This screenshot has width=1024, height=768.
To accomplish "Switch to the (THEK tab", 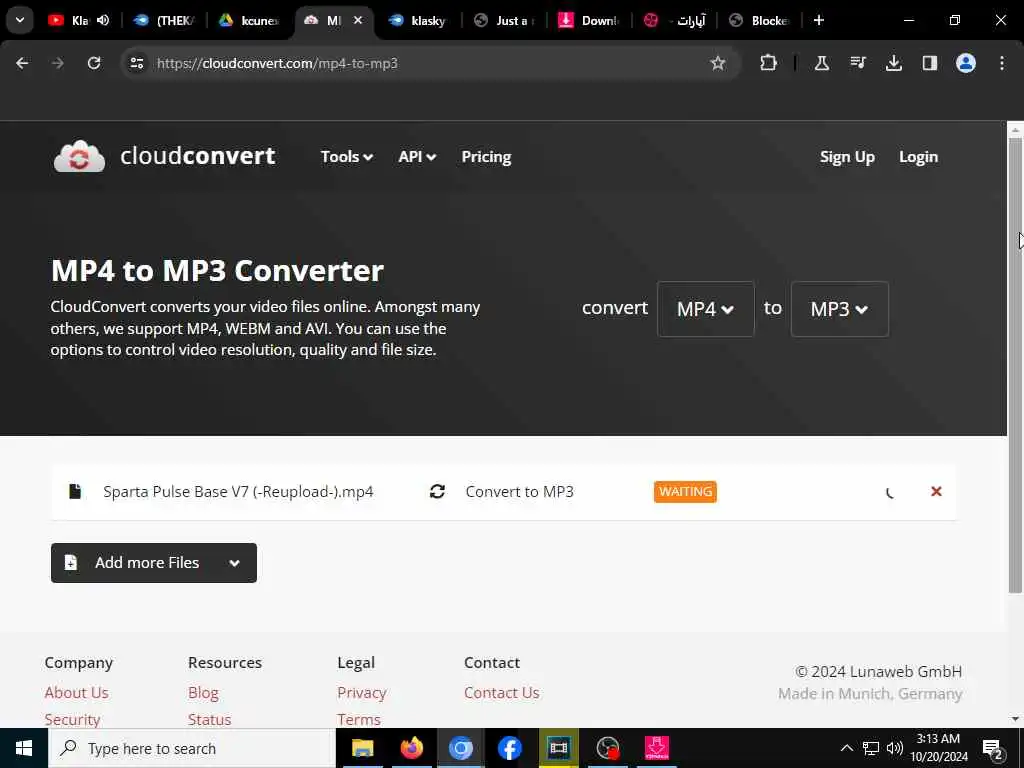I will click(x=165, y=20).
